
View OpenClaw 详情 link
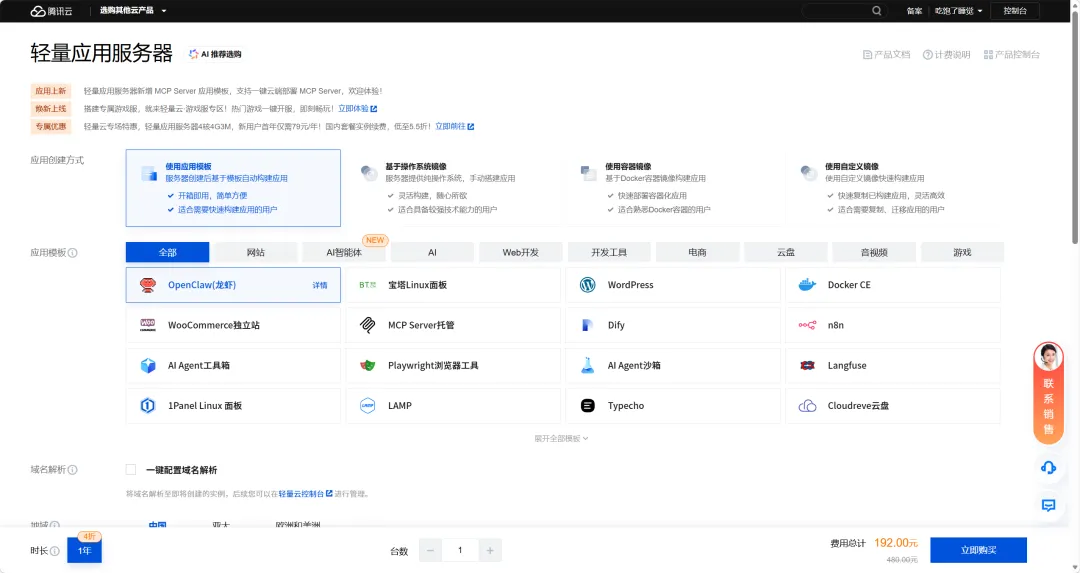(x=320, y=285)
